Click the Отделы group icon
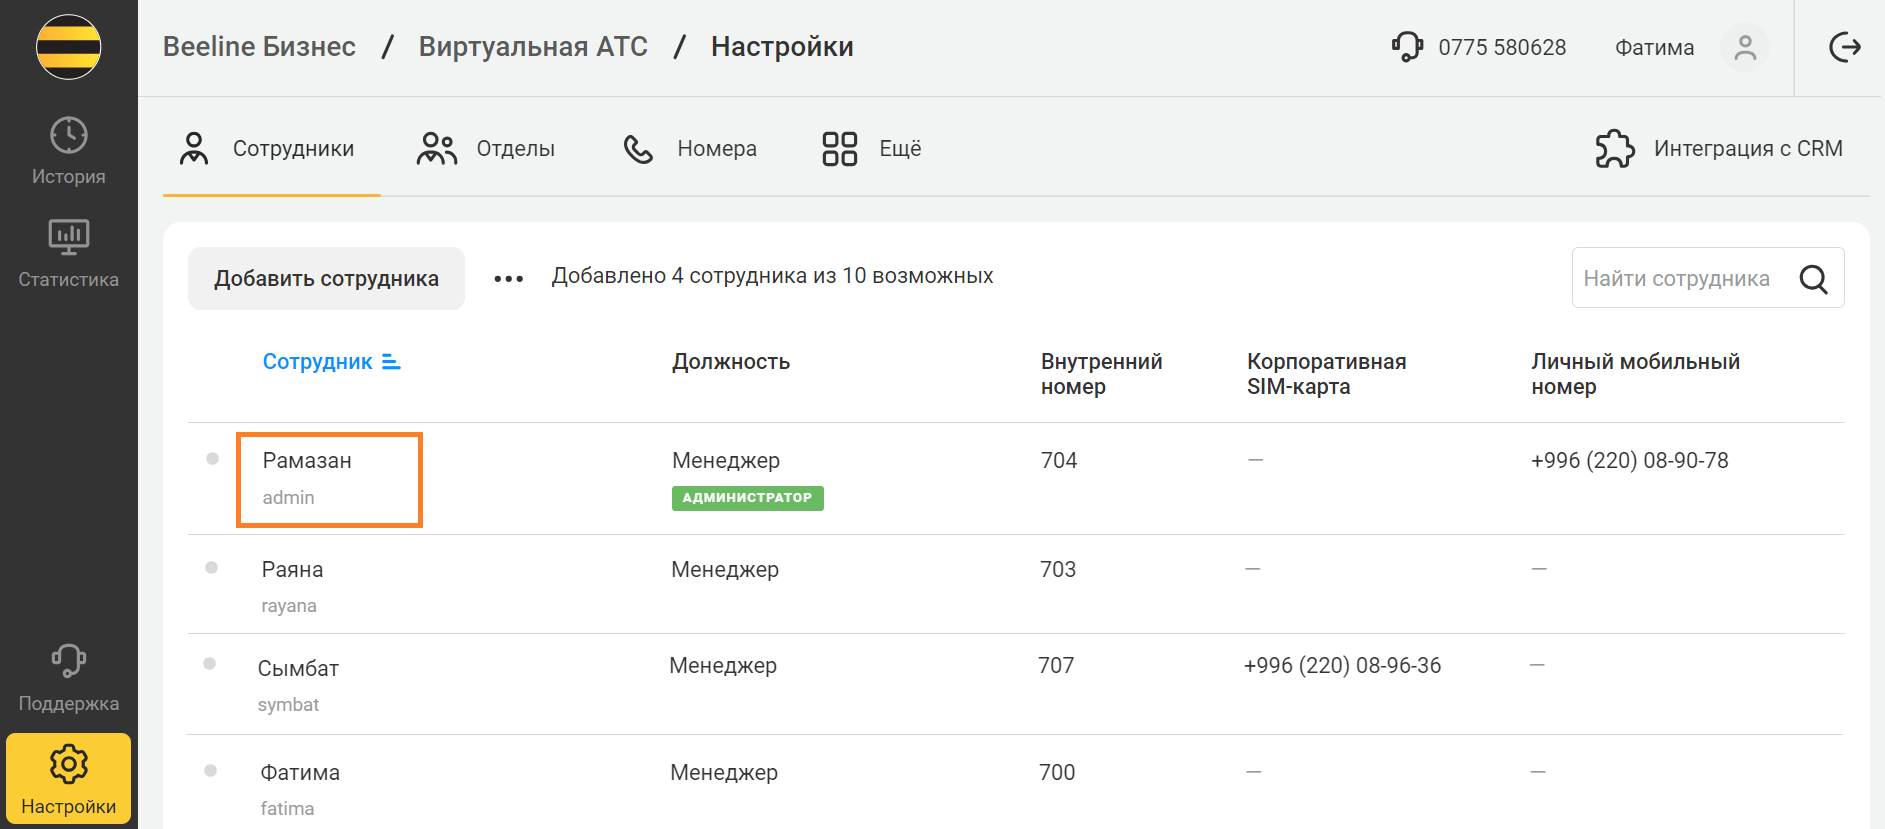The image size is (1885, 829). (x=437, y=148)
